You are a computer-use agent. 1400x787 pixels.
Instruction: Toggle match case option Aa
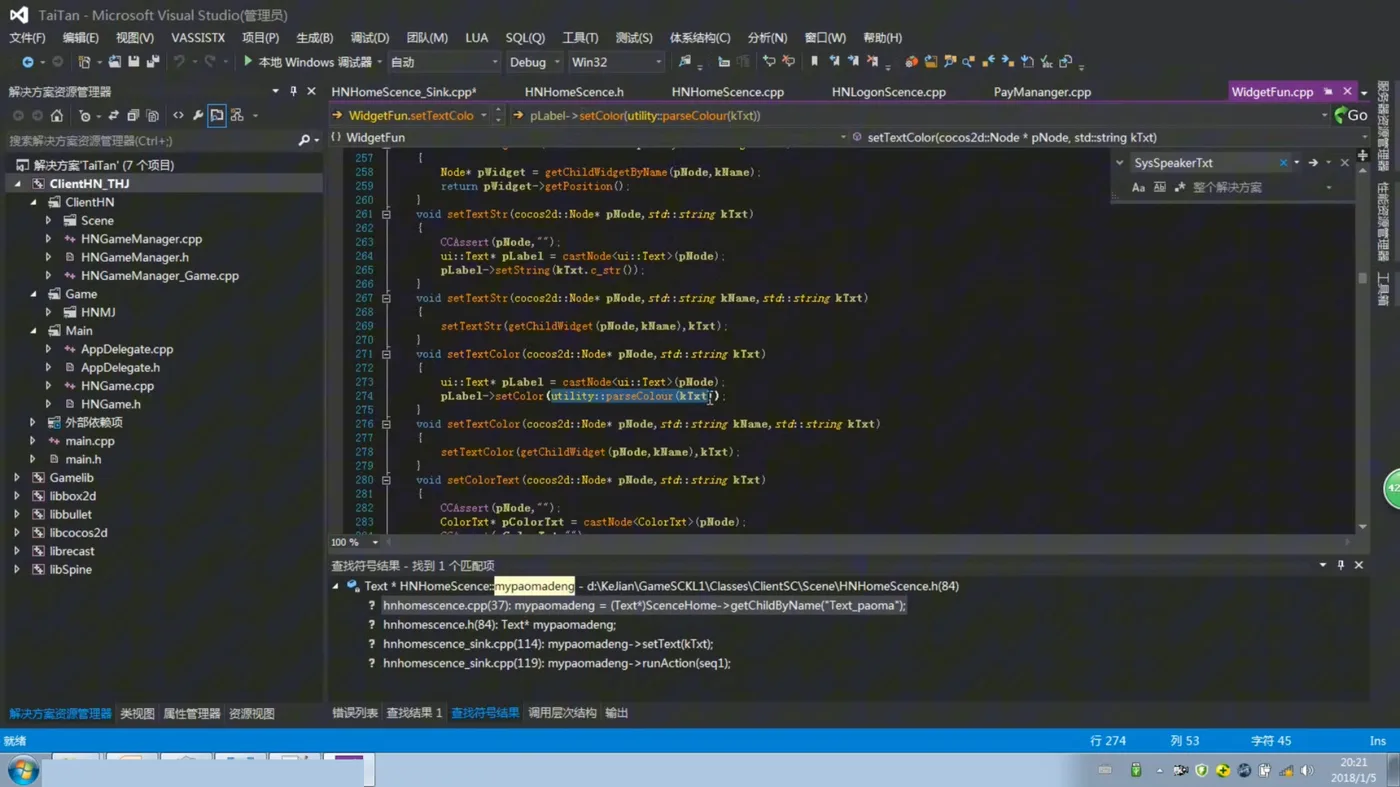(1138, 187)
